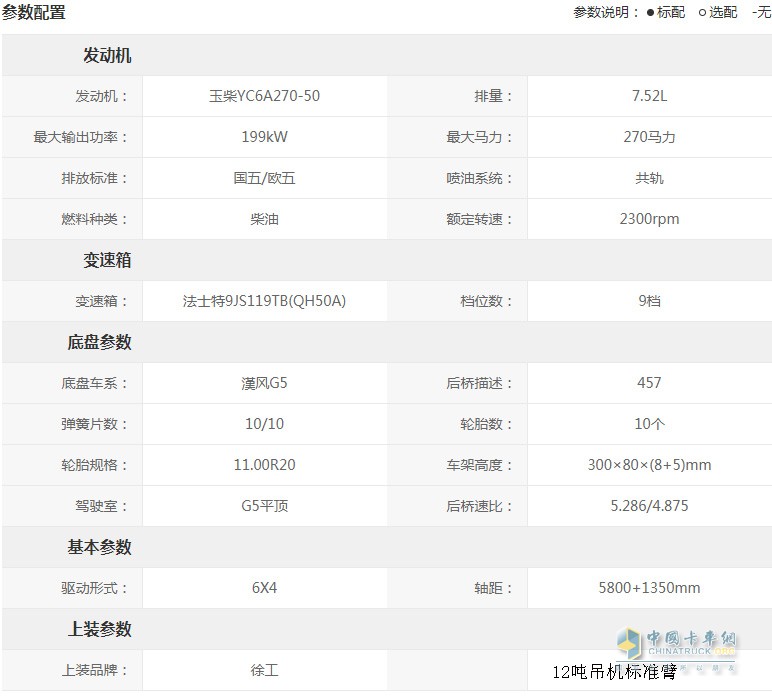Click the 燃料种类 label
Image resolution: width=772 pixels, height=696 pixels.
click(x=95, y=219)
